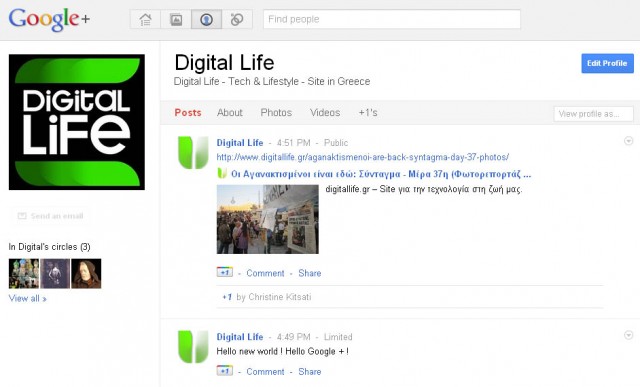Open the Photos toolbar icon
The image size is (640, 387).
[176, 19]
